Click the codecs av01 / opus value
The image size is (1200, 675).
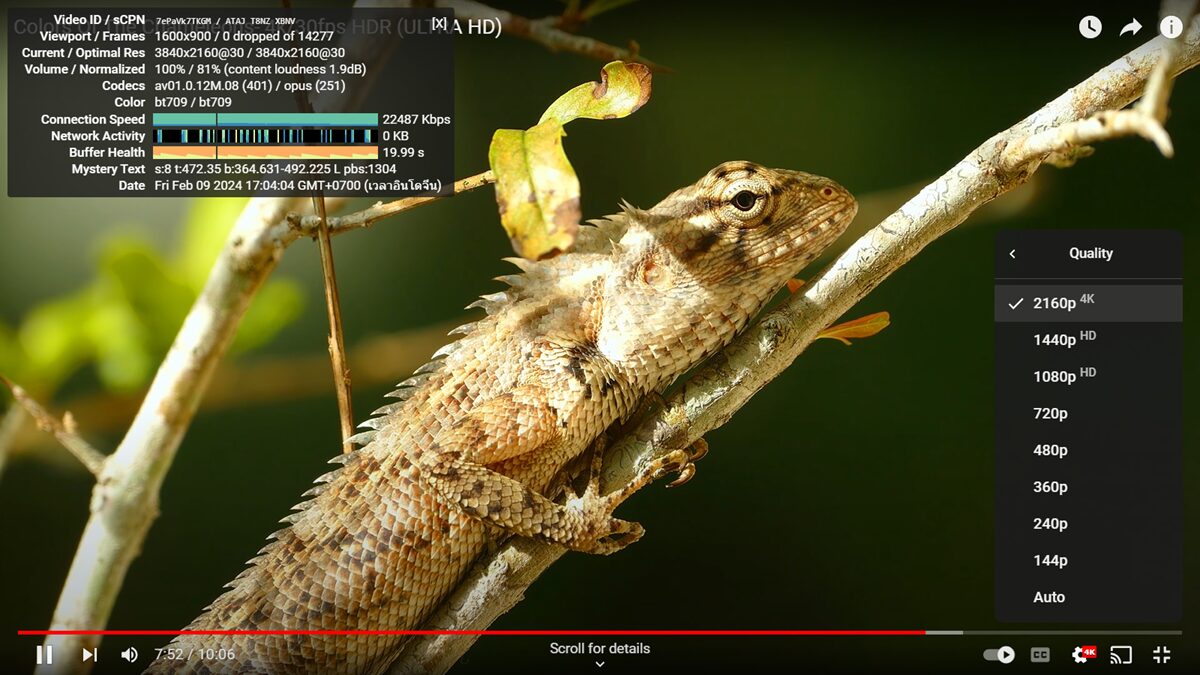250,86
